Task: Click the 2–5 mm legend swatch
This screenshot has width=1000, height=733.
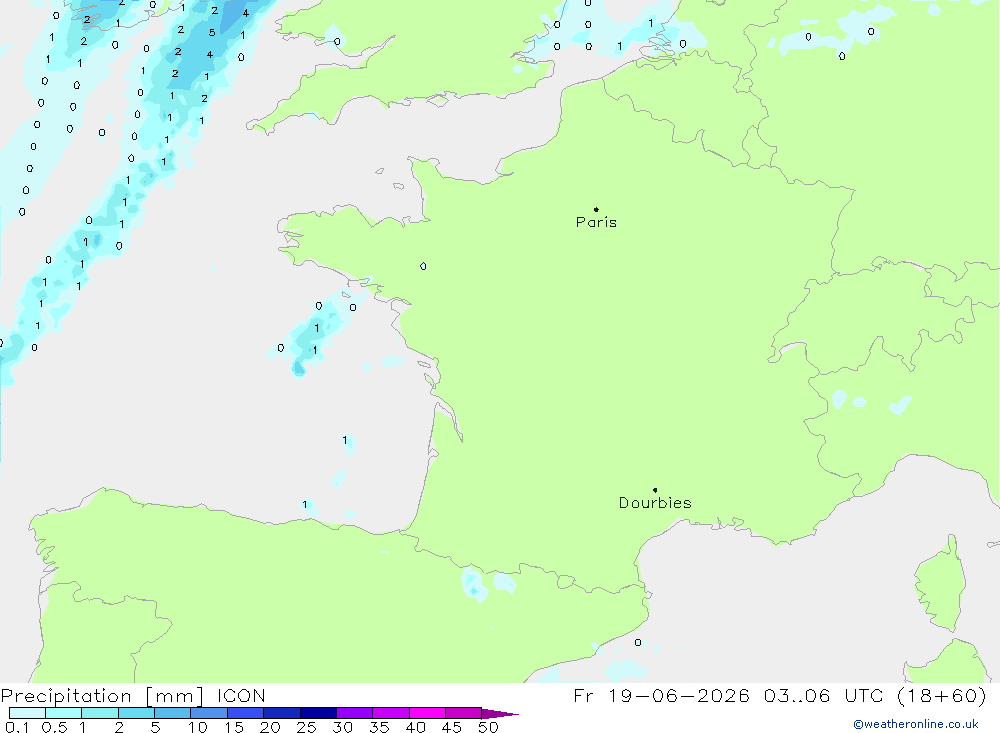Action: coord(136,713)
